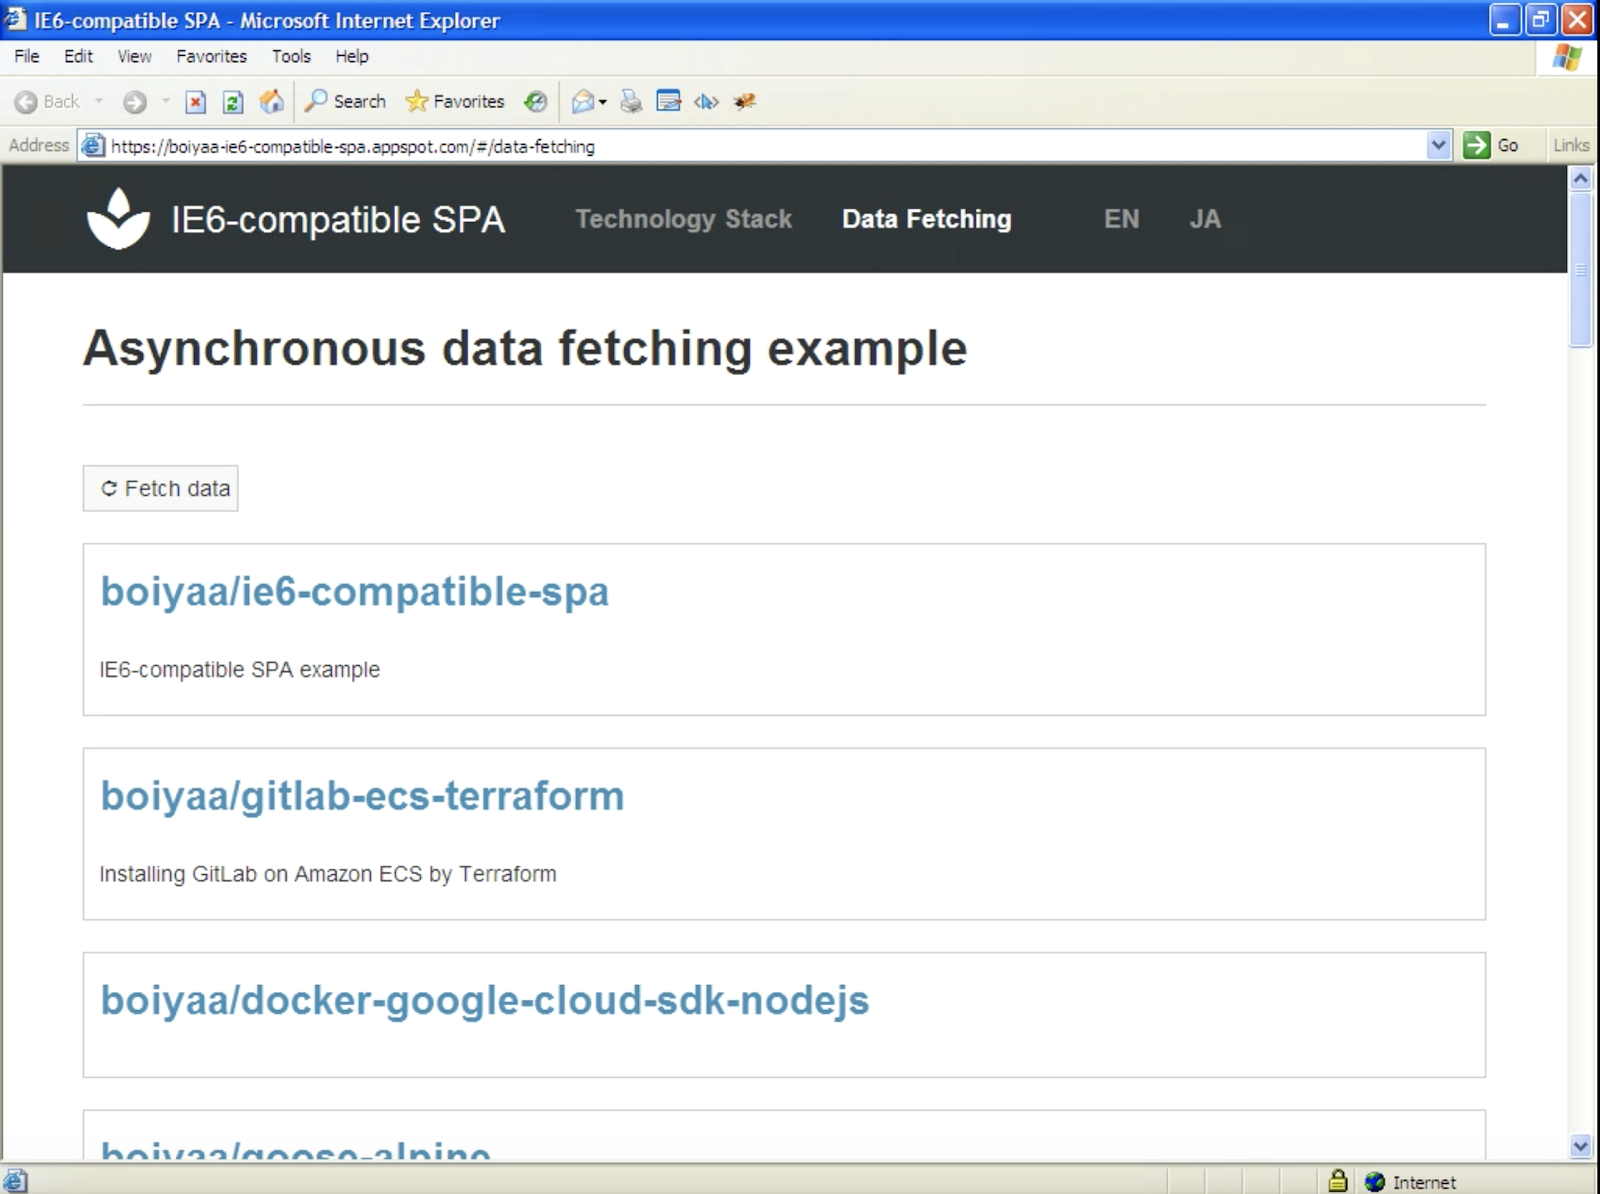This screenshot has height=1194, width=1600.
Task: Click the Windows flag throbber logo
Action: [1567, 57]
